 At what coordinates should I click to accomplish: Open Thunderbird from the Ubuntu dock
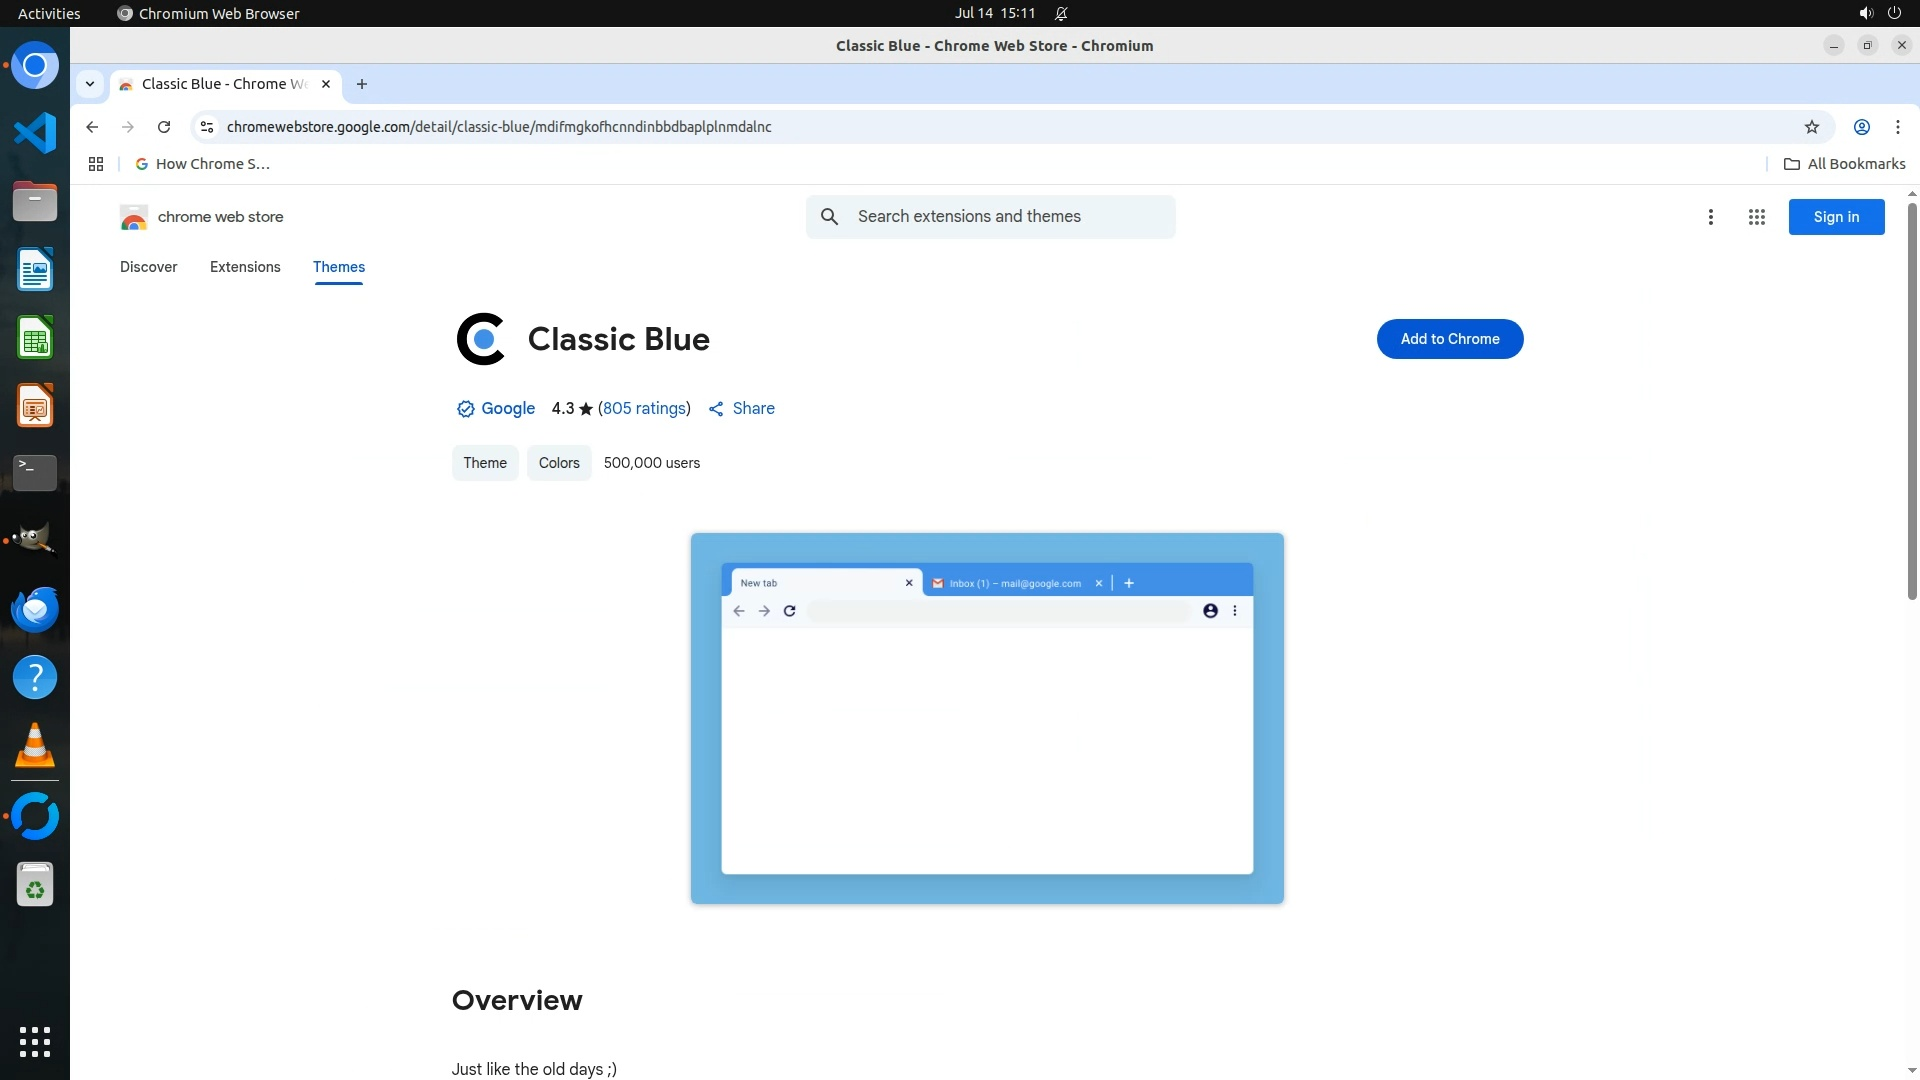coord(35,609)
